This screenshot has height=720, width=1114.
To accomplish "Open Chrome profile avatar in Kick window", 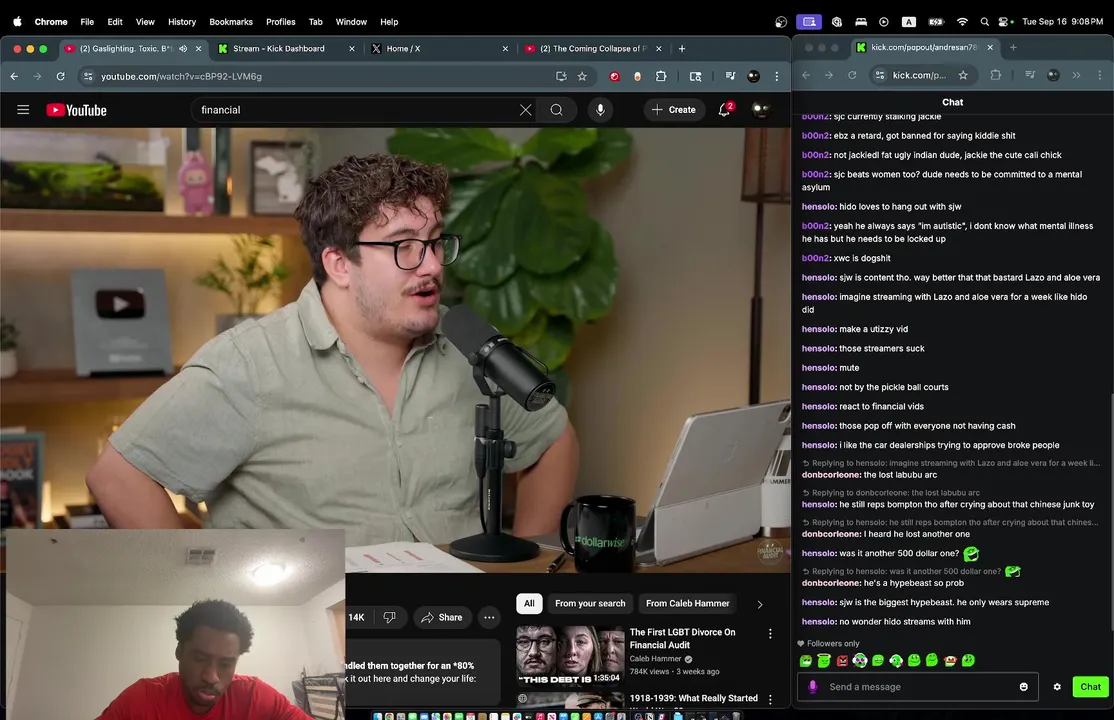I will pos(1054,75).
